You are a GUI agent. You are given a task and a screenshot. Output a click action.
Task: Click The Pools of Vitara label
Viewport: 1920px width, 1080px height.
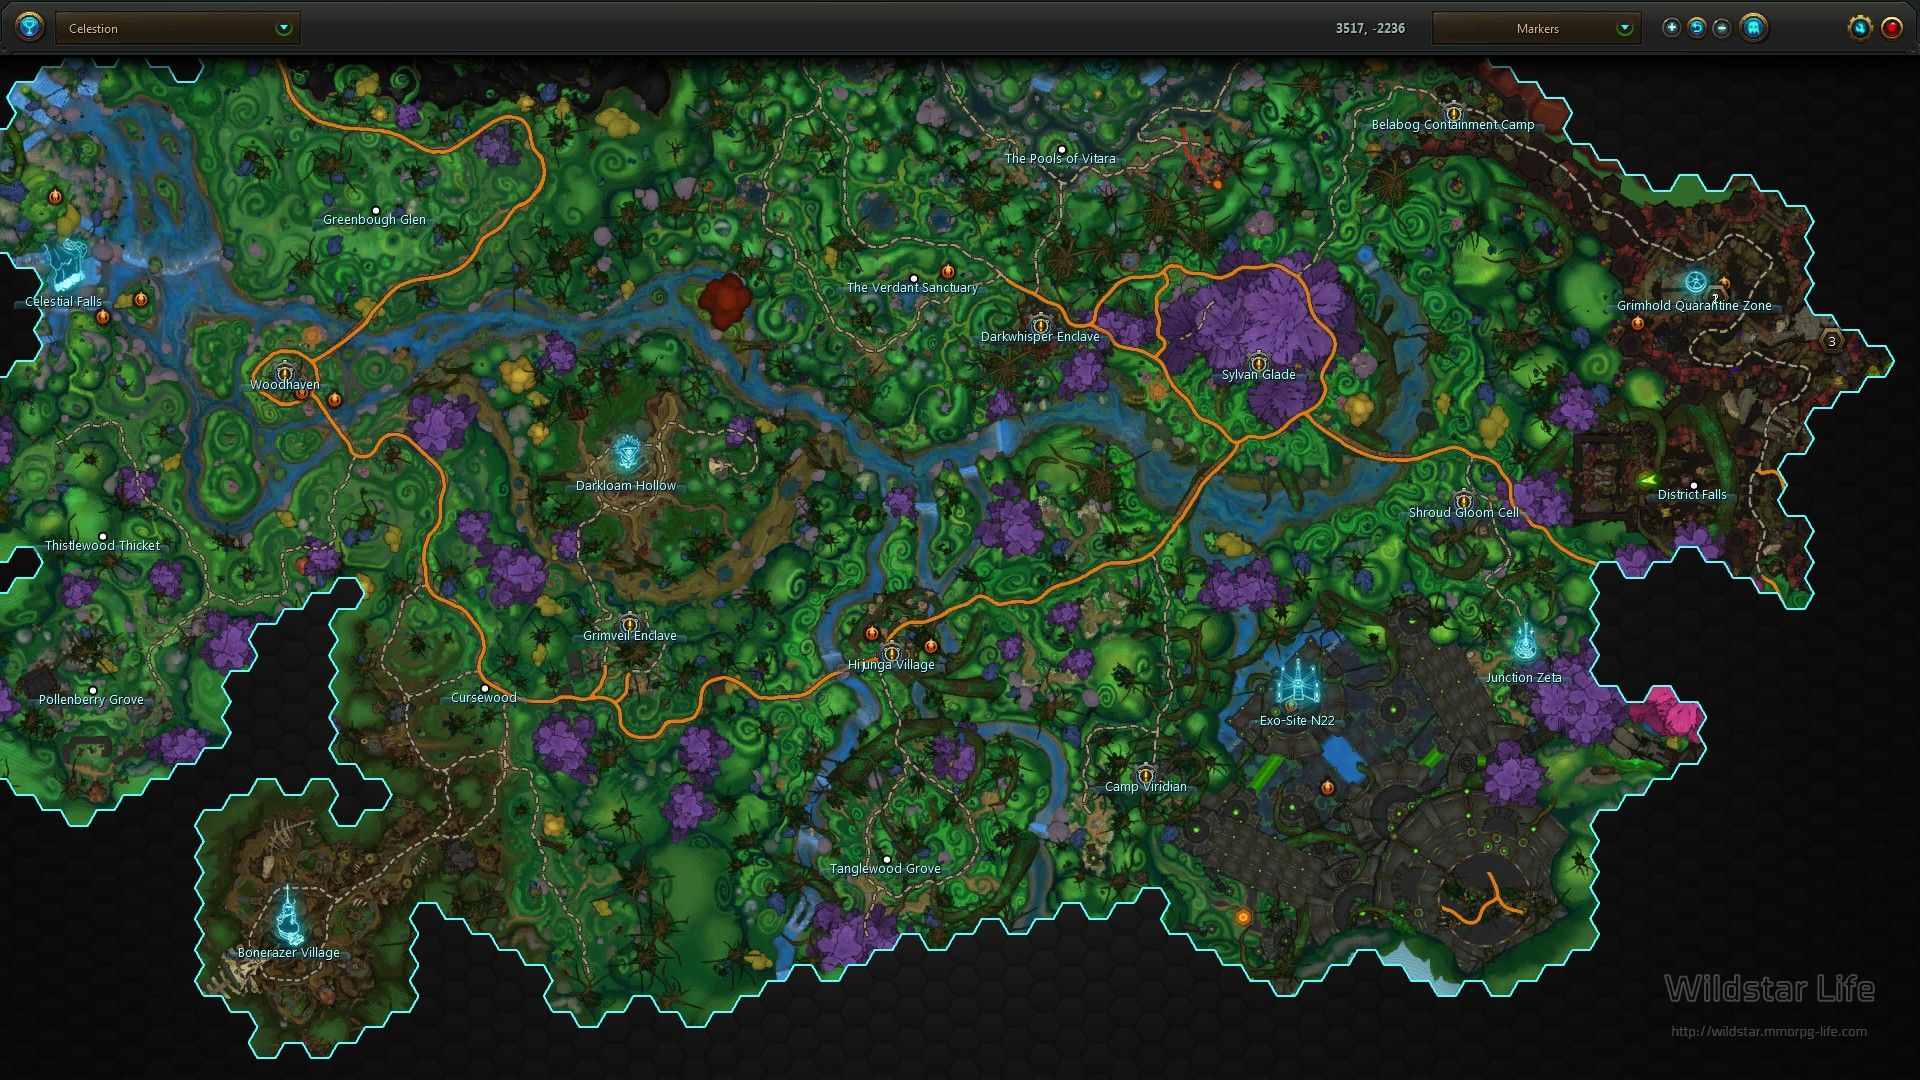[1060, 159]
